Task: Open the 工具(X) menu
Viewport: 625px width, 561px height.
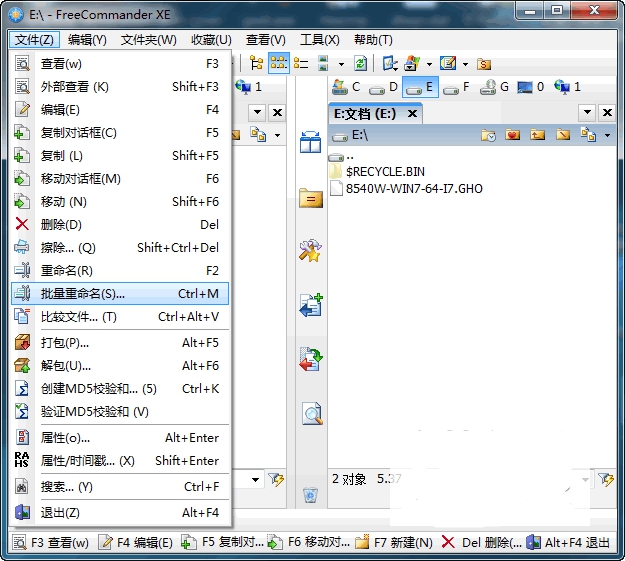Action: [320, 39]
